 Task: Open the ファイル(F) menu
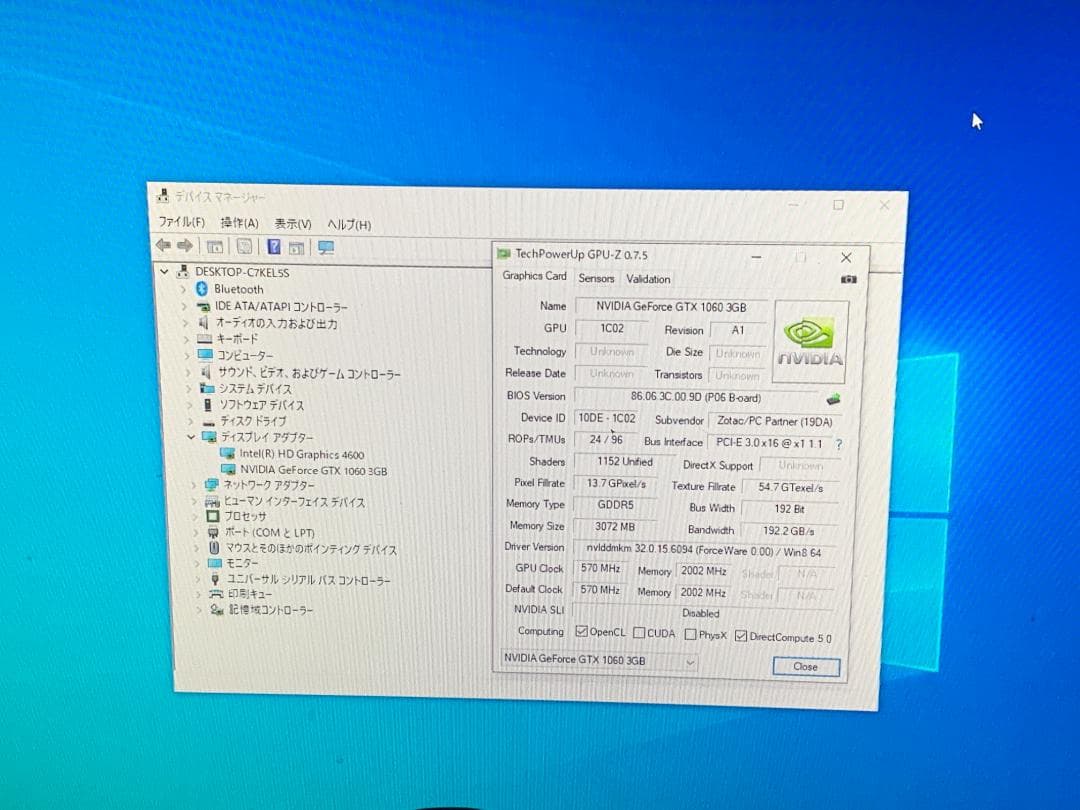182,221
